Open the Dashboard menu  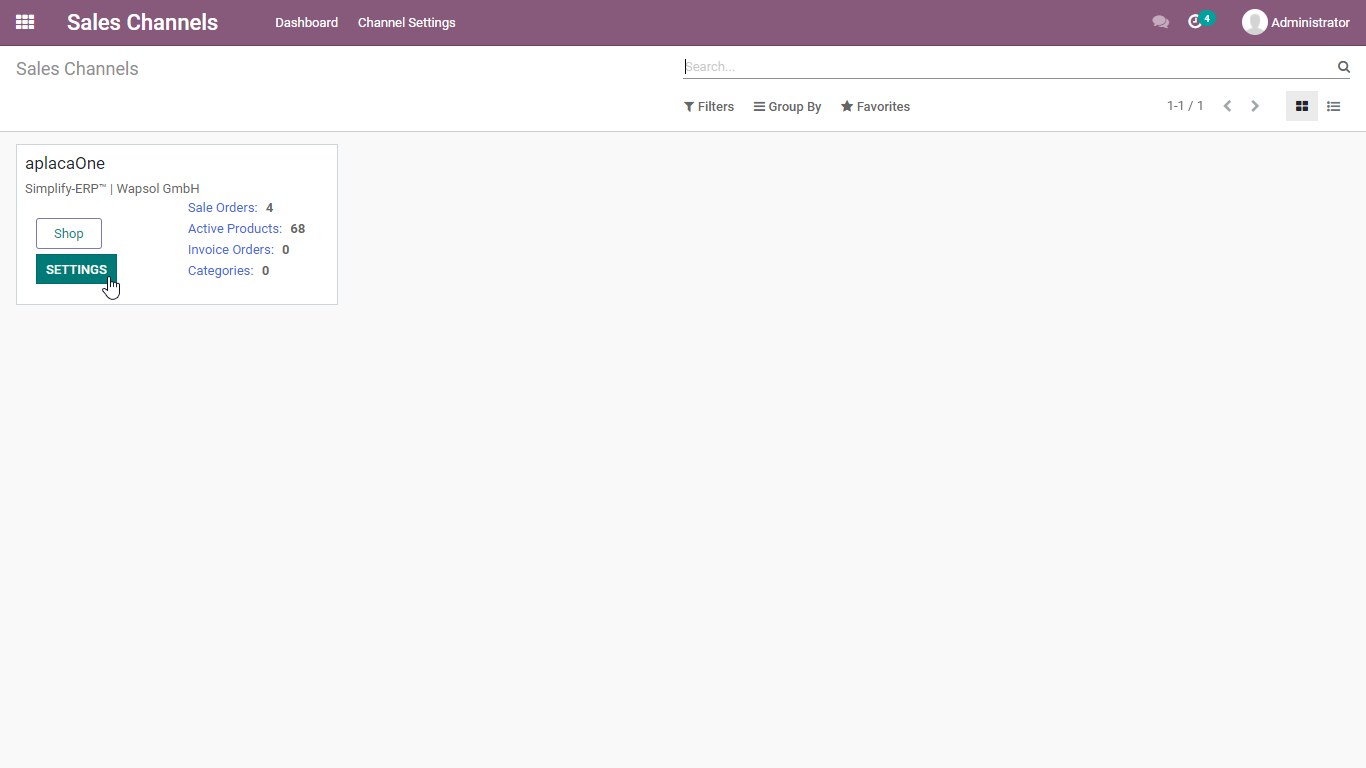(x=307, y=22)
